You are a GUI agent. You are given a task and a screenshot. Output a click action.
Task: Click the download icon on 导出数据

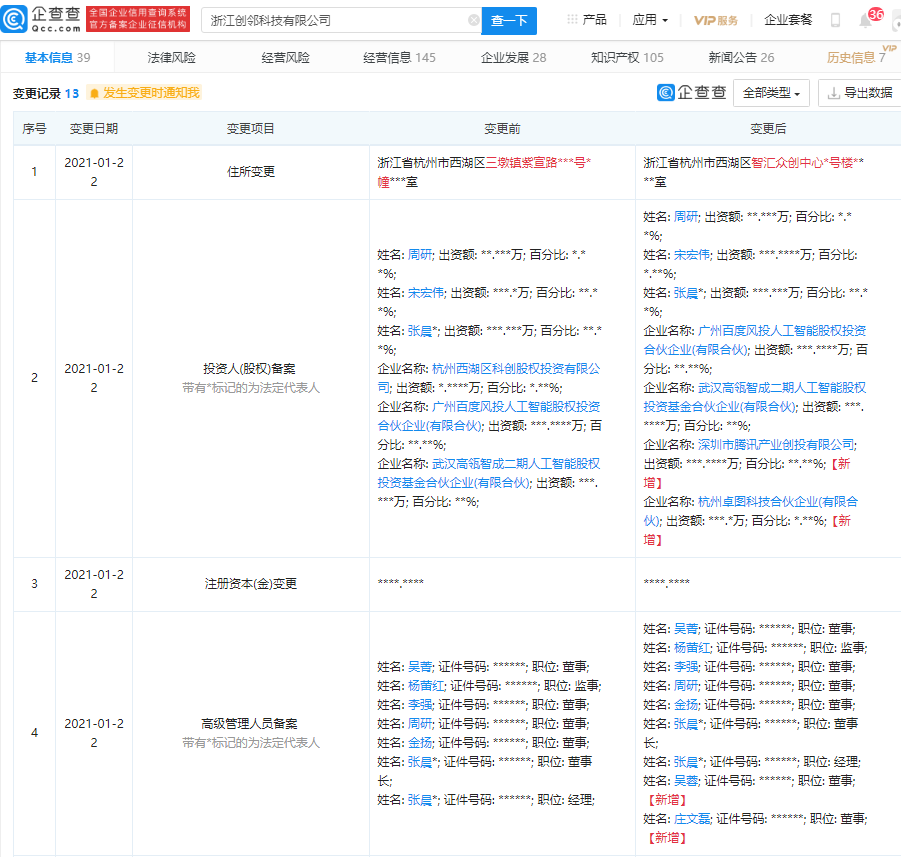[x=833, y=93]
